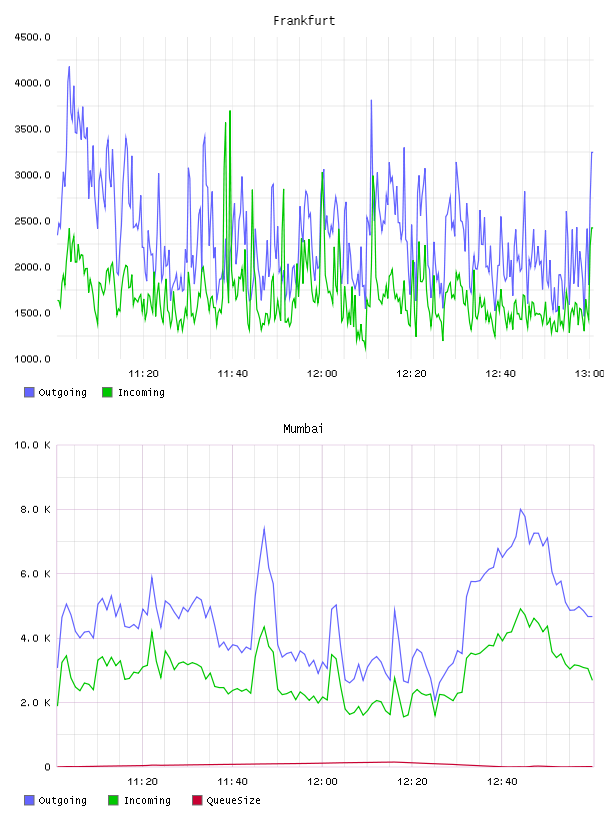608x816 pixels.
Task: Click the 0 y-axis label in Mumbai chart
Action: tap(47, 767)
